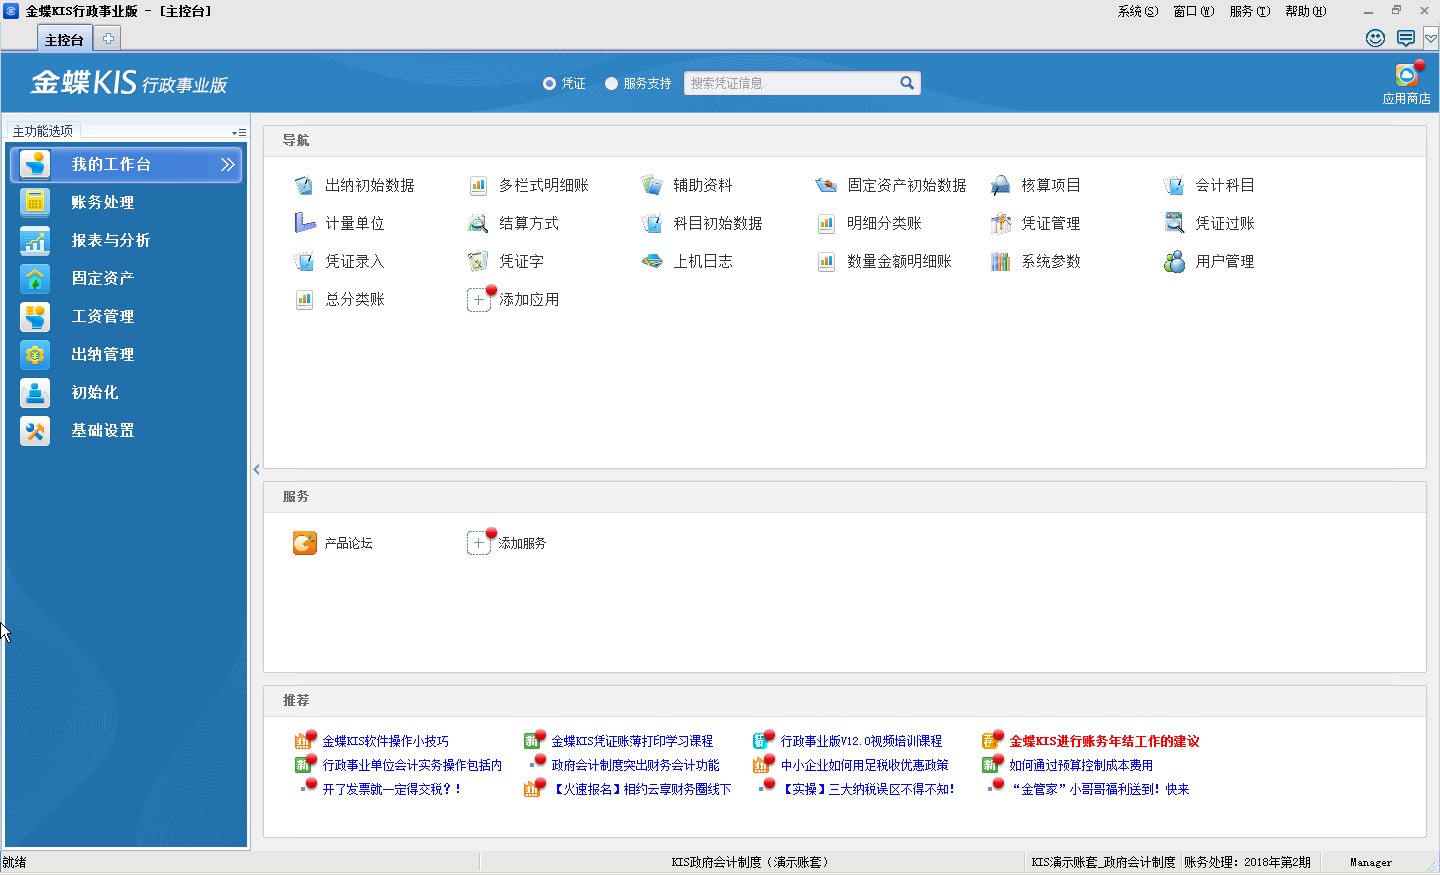Collapse the left sidebar with the arrow handle

256,469
